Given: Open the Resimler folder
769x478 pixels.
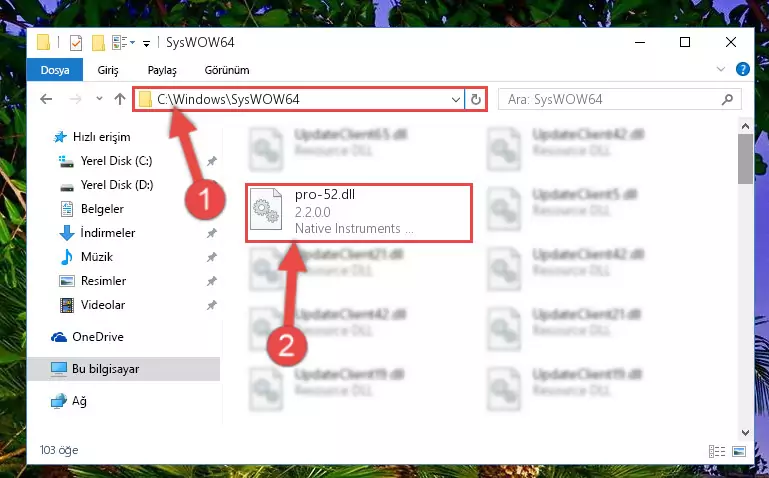Looking at the screenshot, I should (x=103, y=281).
